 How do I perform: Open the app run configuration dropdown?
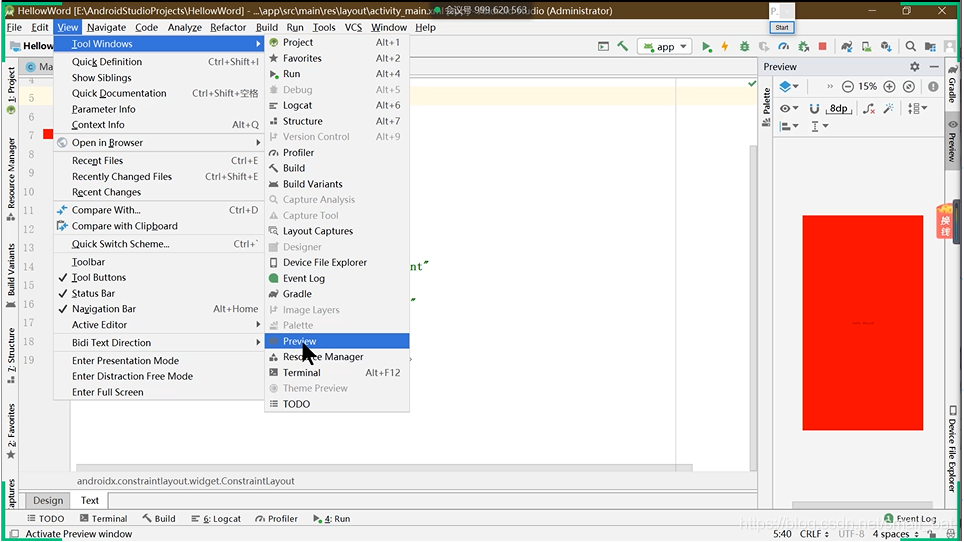(665, 47)
